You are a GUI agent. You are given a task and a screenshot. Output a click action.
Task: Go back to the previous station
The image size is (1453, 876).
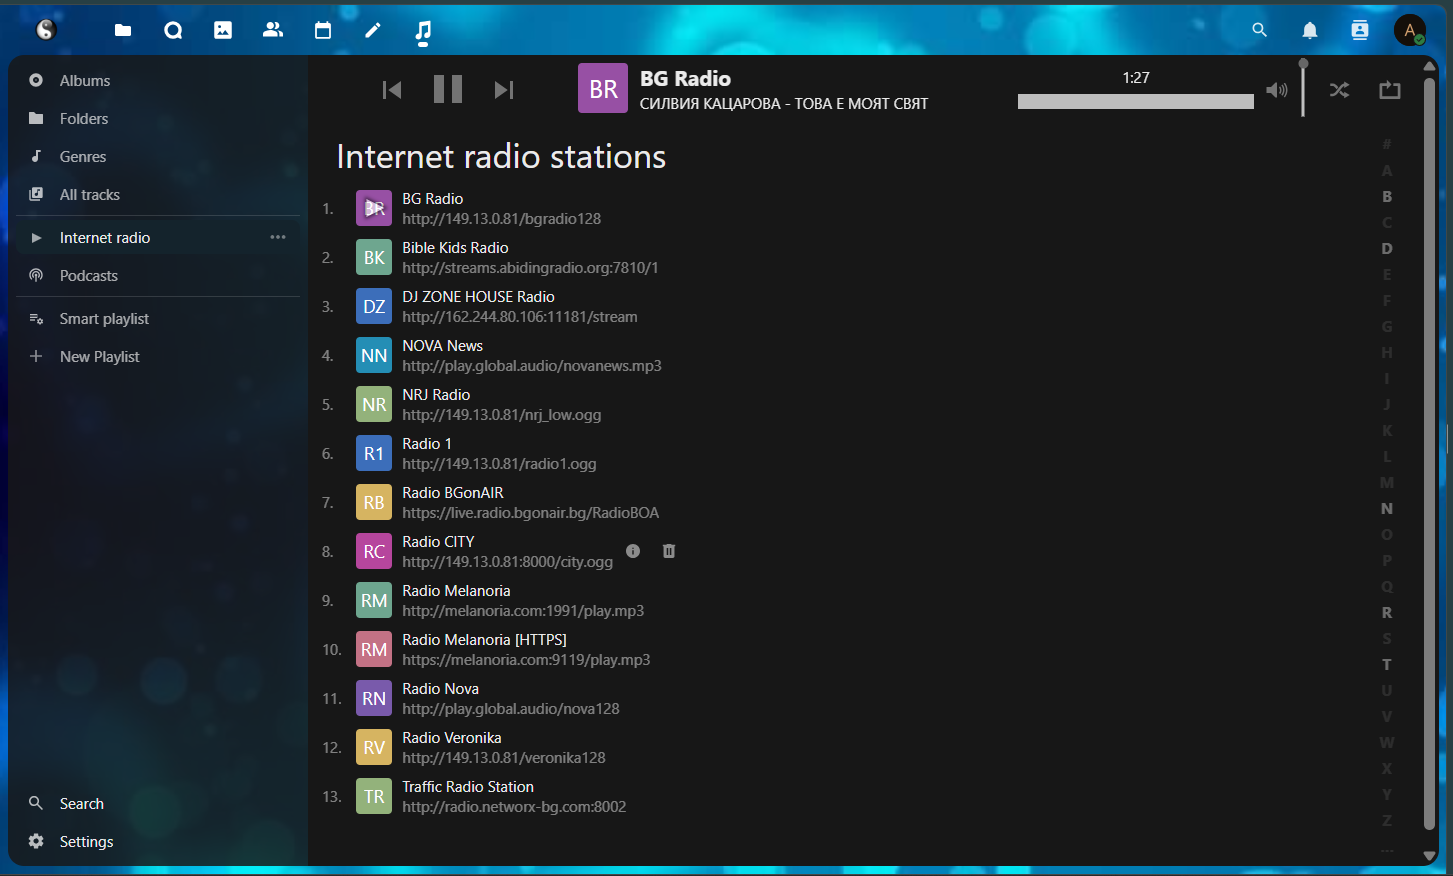392,90
